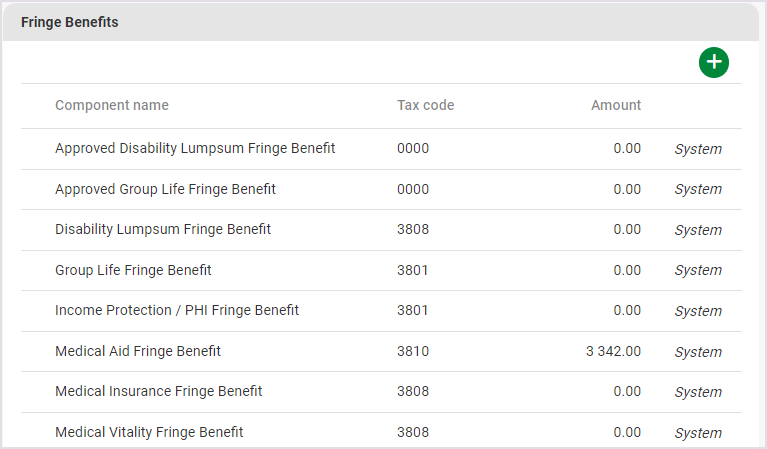
Task: Select Medical Vitality Fringe Benefit component
Action: (149, 432)
